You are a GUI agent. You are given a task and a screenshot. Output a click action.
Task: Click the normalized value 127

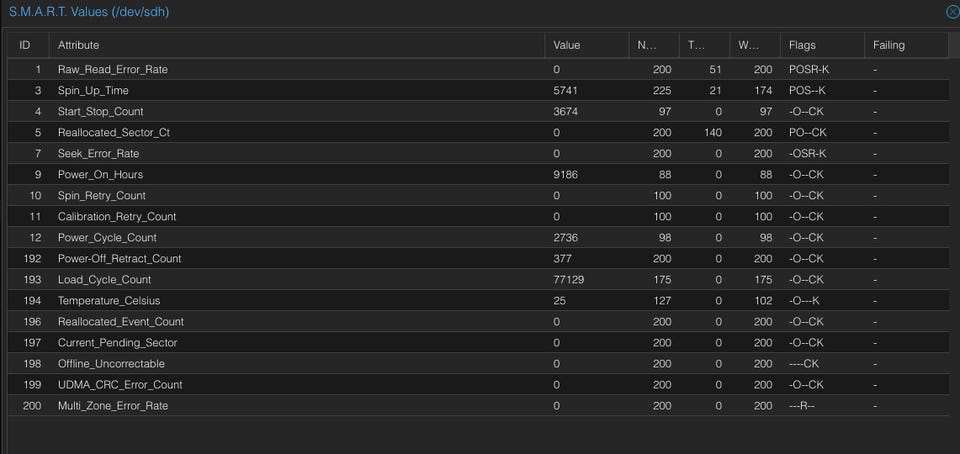(662, 300)
